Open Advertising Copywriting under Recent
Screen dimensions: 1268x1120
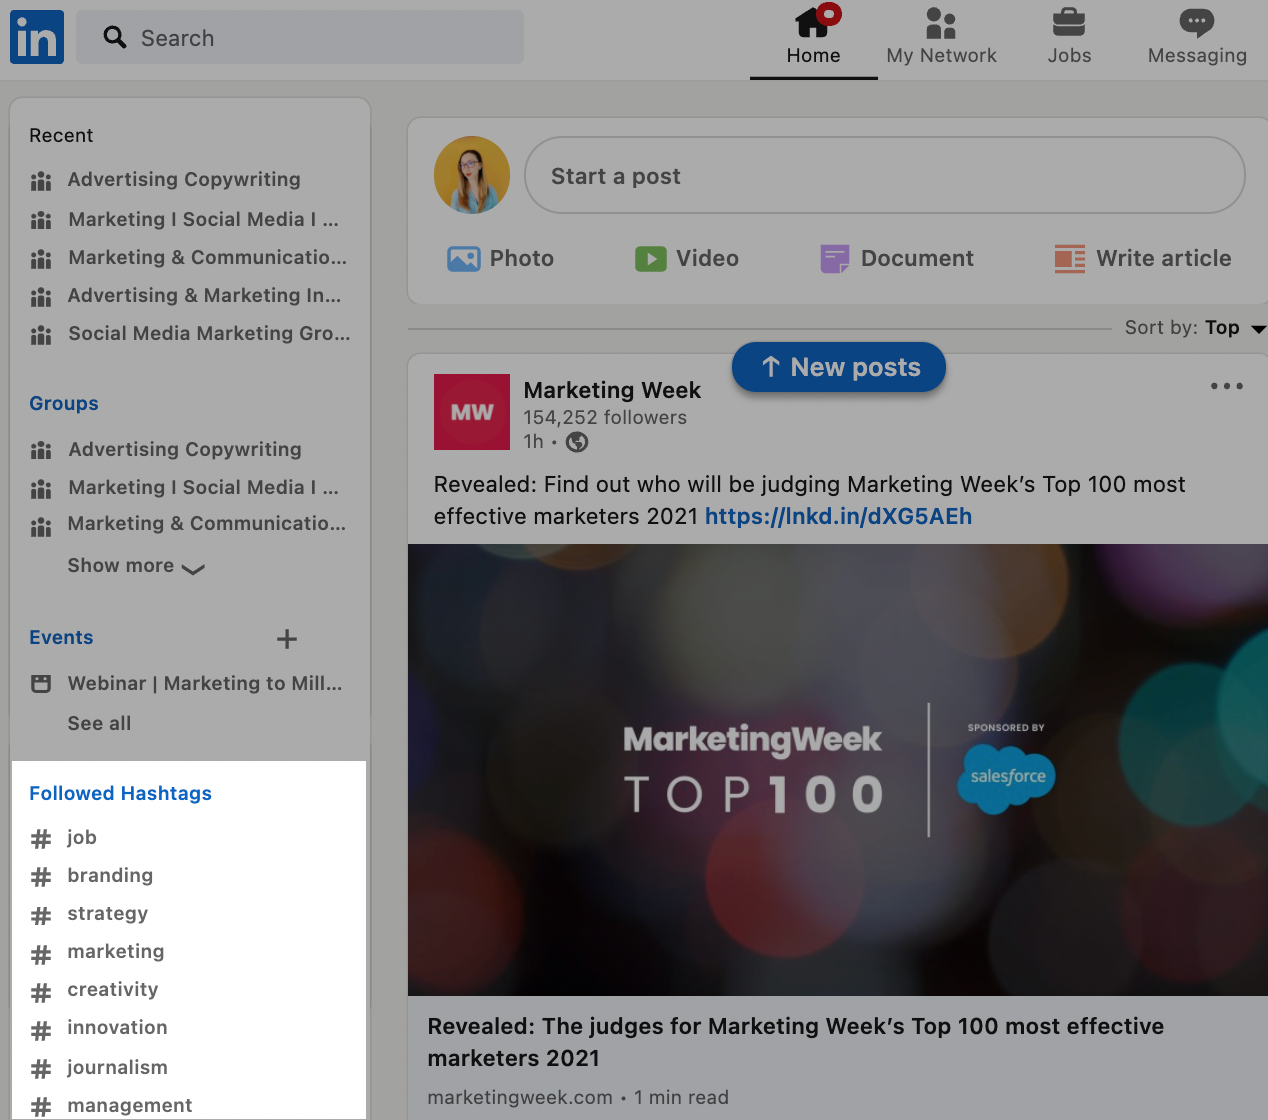coord(184,180)
